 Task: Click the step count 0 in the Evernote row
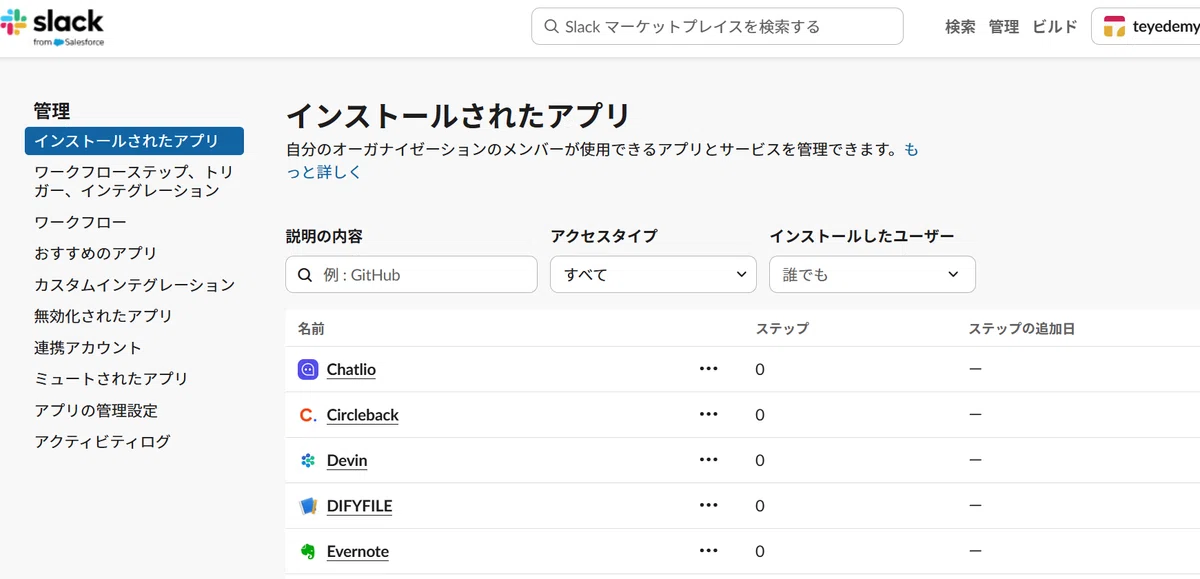point(760,551)
